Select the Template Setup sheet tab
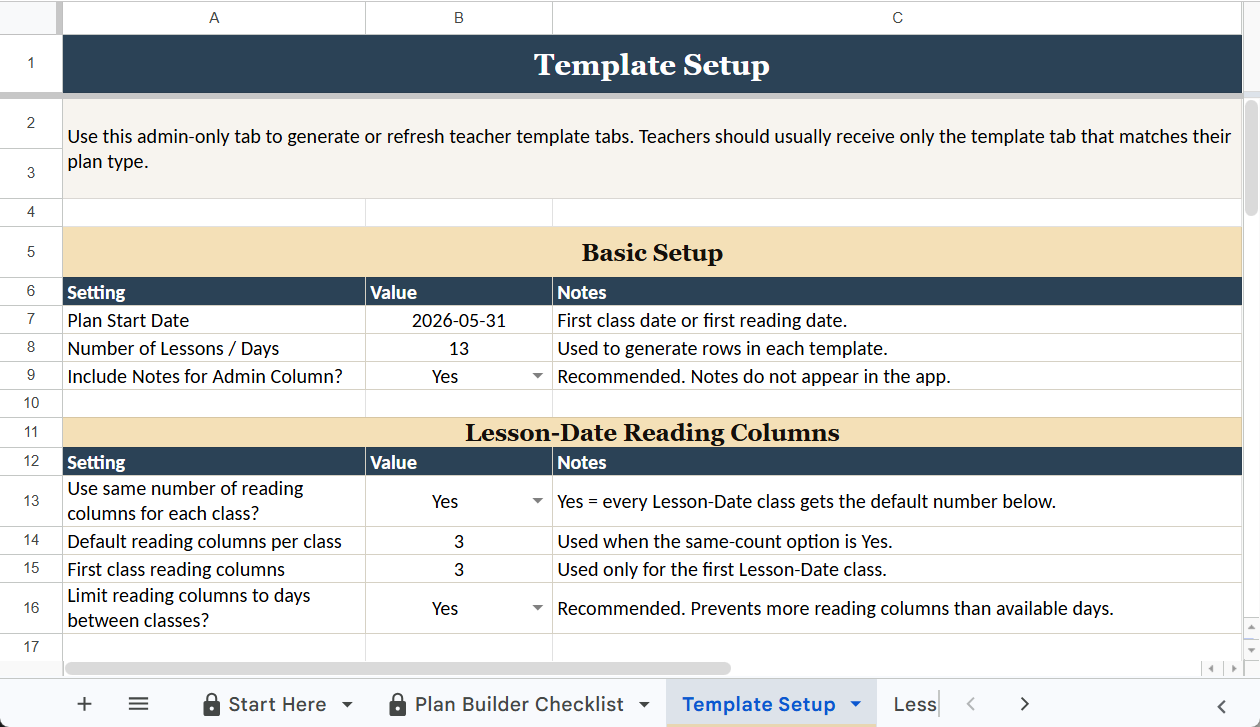The width and height of the screenshot is (1260, 727). click(x=758, y=704)
